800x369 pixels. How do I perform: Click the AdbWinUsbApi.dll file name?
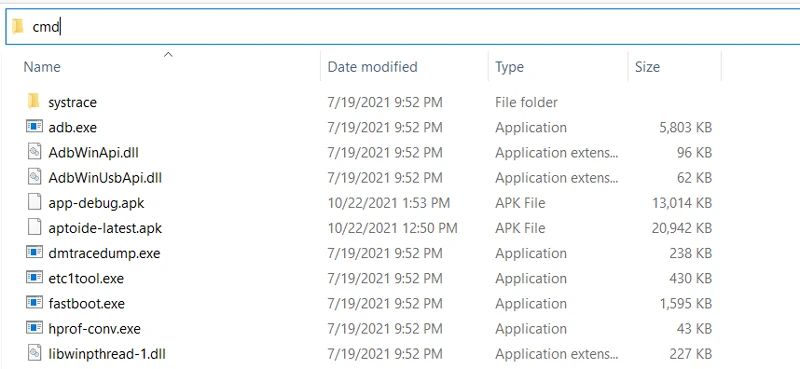pos(105,178)
